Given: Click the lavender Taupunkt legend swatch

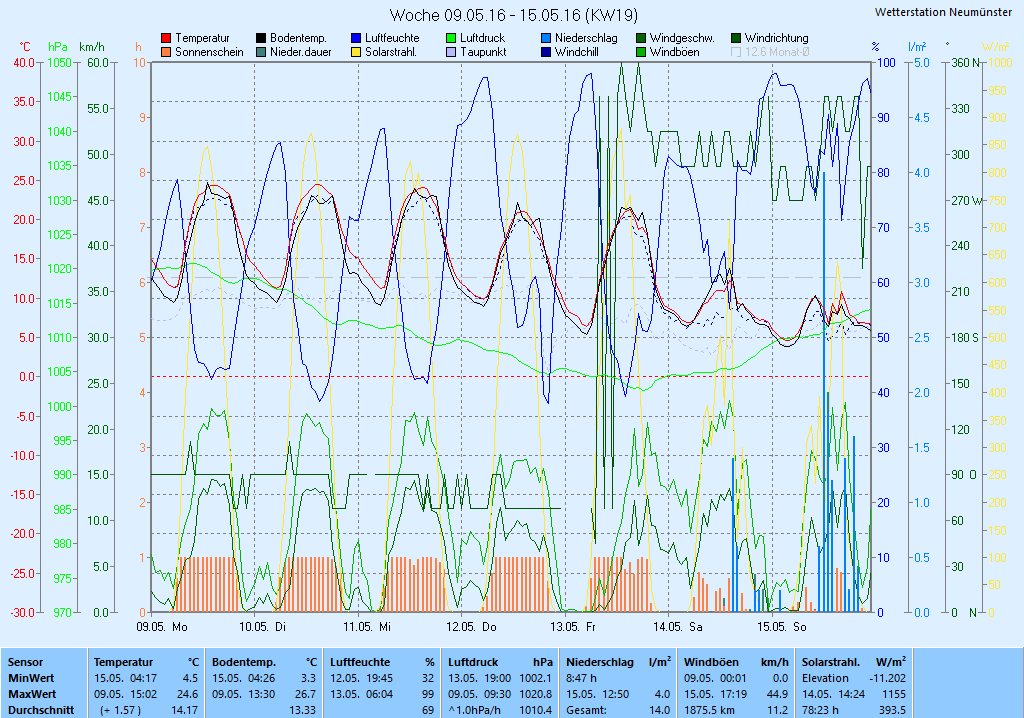Looking at the screenshot, I should [x=451, y=52].
